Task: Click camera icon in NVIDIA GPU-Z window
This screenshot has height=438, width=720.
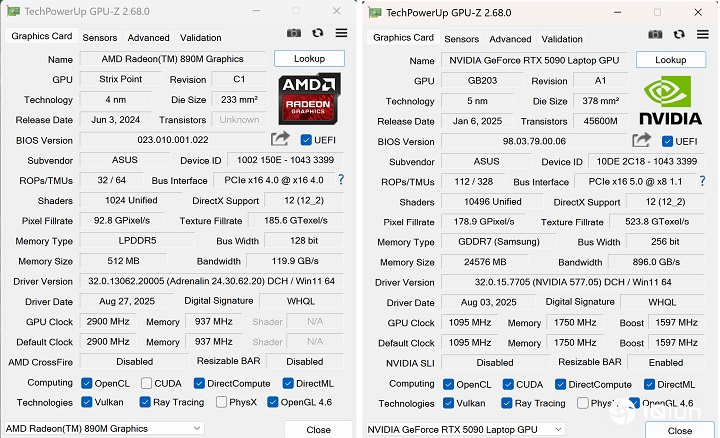Action: pos(657,35)
